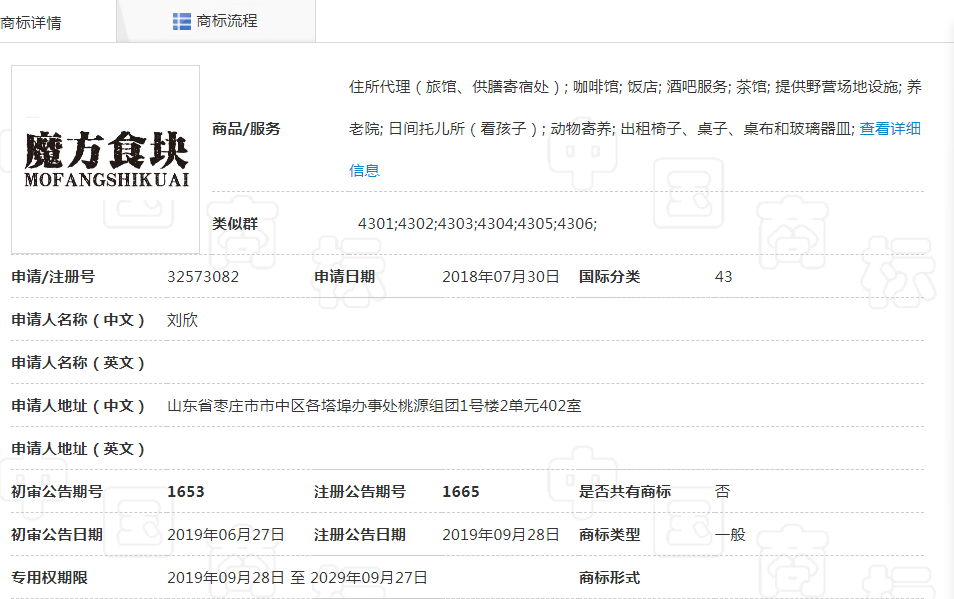The width and height of the screenshot is (954, 599).
Task: Click the international class value 43
Action: coord(723,277)
